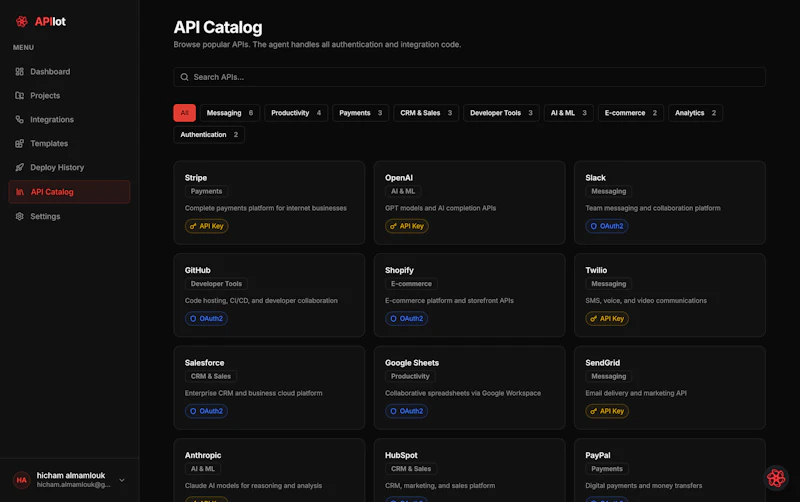The width and height of the screenshot is (800, 502).
Task: Open the GitHub API card title
Action: click(x=197, y=270)
